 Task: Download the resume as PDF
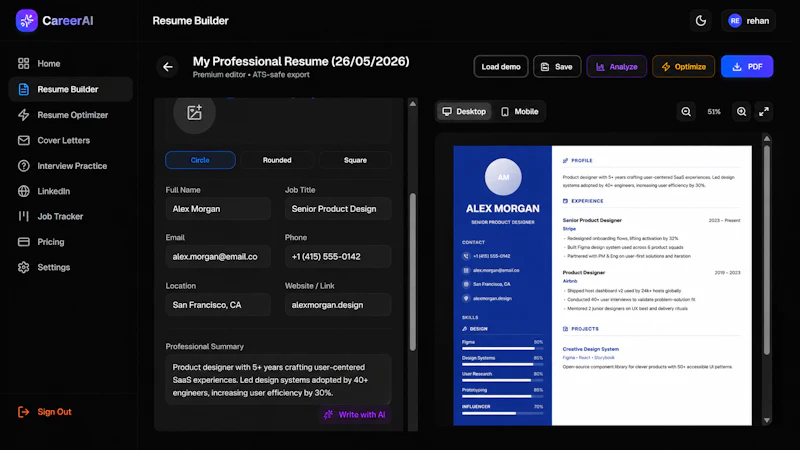pyautogui.click(x=747, y=67)
